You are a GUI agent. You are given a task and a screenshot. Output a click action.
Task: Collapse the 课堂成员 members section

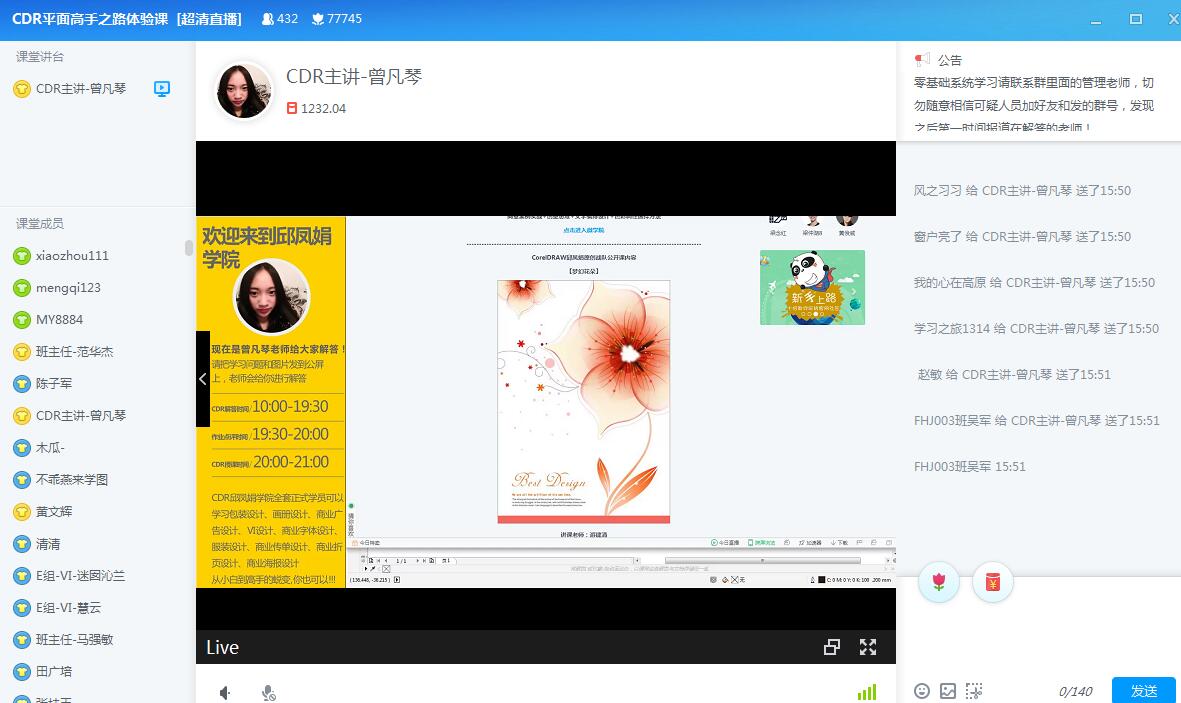click(x=40, y=223)
